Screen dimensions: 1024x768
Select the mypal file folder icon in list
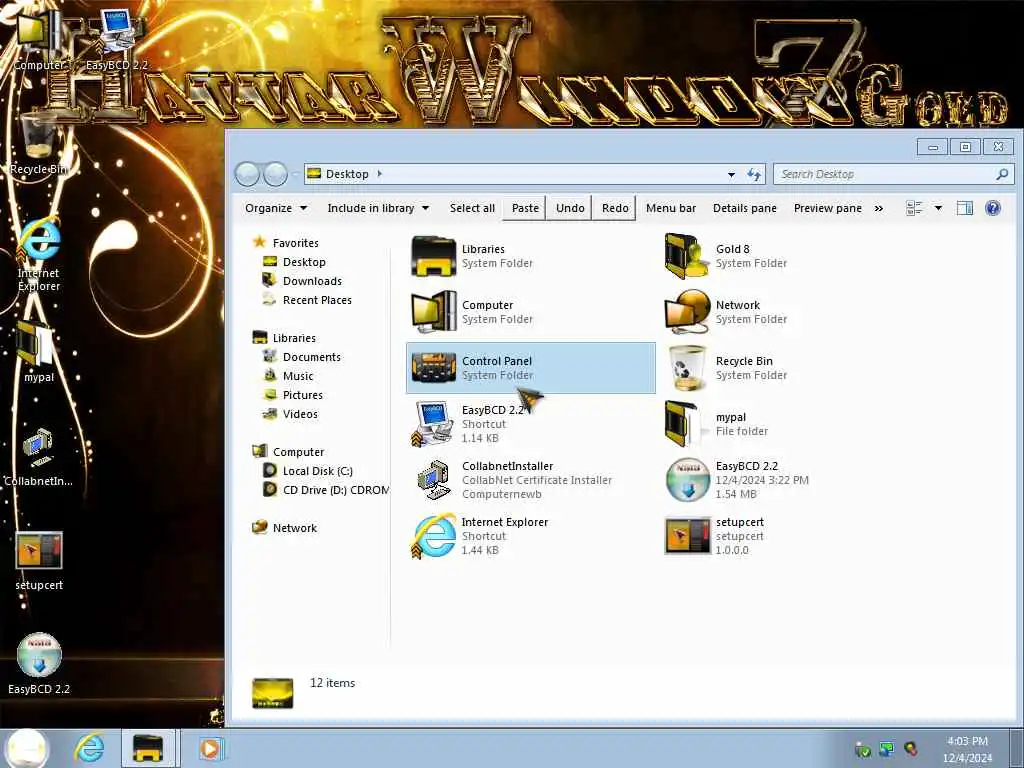pyautogui.click(x=686, y=424)
